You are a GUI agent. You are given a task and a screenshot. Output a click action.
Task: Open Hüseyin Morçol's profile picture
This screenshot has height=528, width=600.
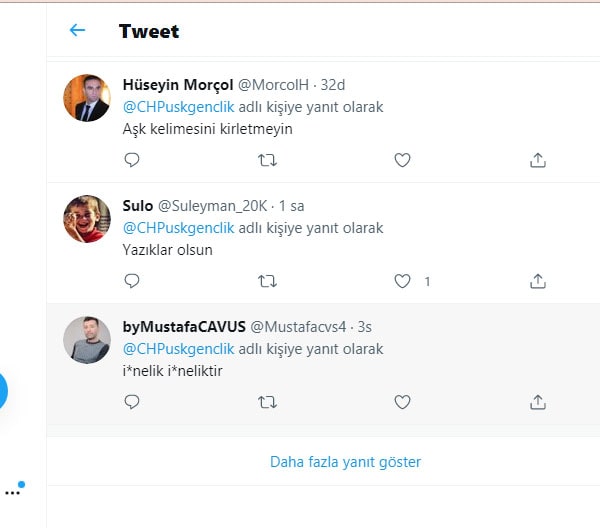tap(87, 98)
